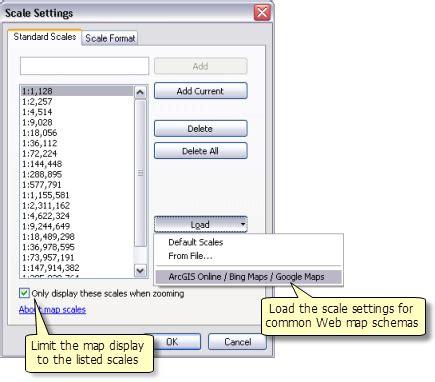Select scale 1:4,514 in the list

pos(77,112)
